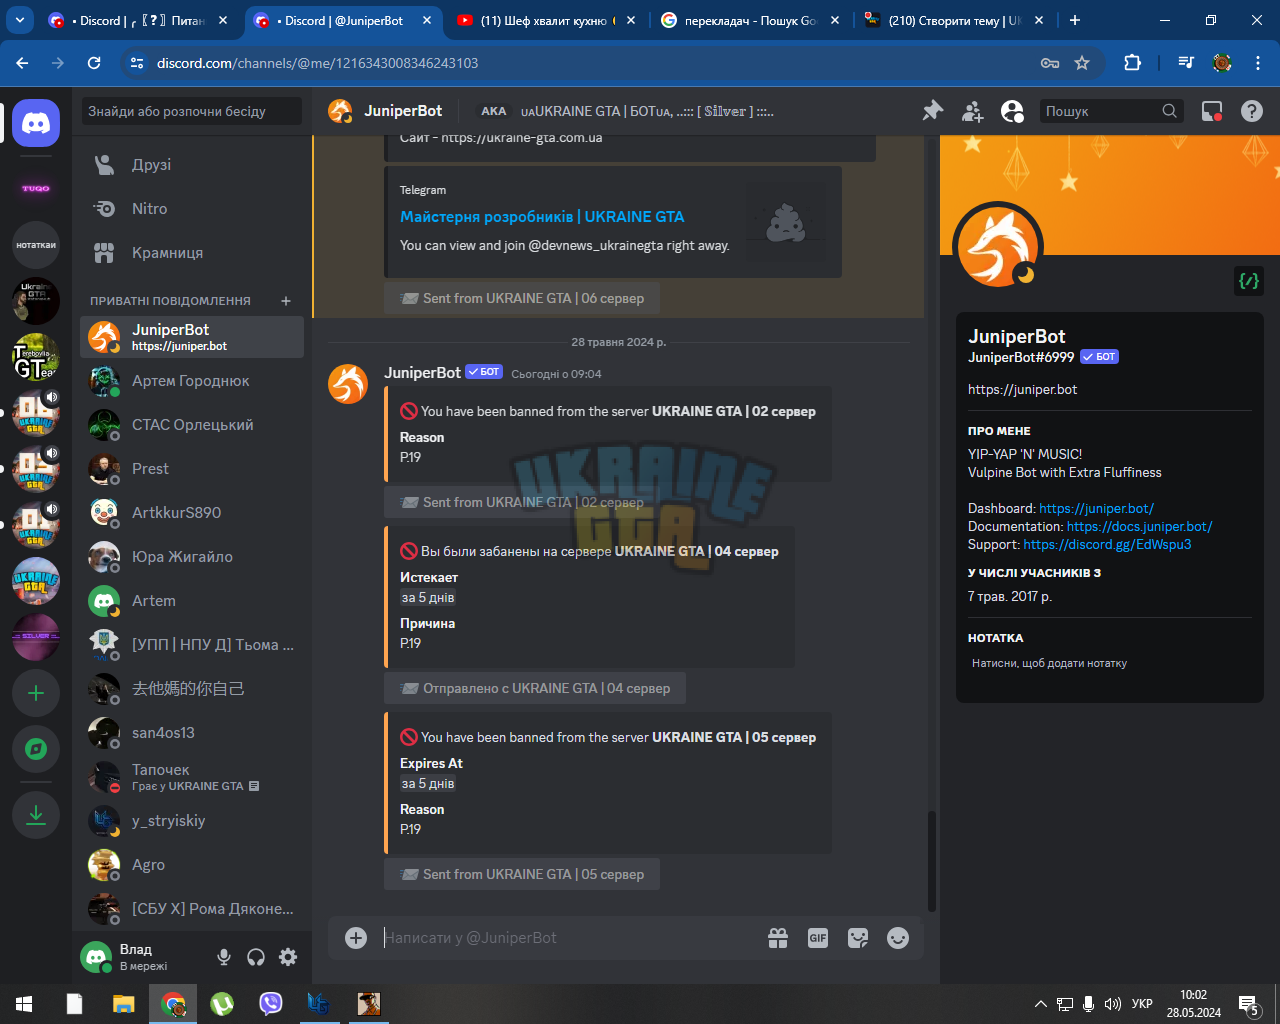Screen dimensions: 1280x1024
Task: Open chat with ArtkkurS890
Action: (x=192, y=513)
